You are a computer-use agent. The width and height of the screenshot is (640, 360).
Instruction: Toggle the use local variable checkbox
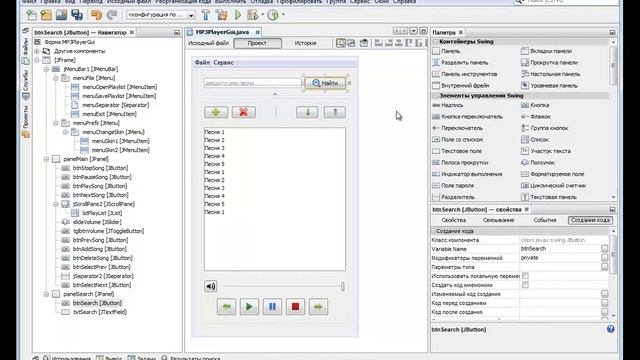pos(525,276)
